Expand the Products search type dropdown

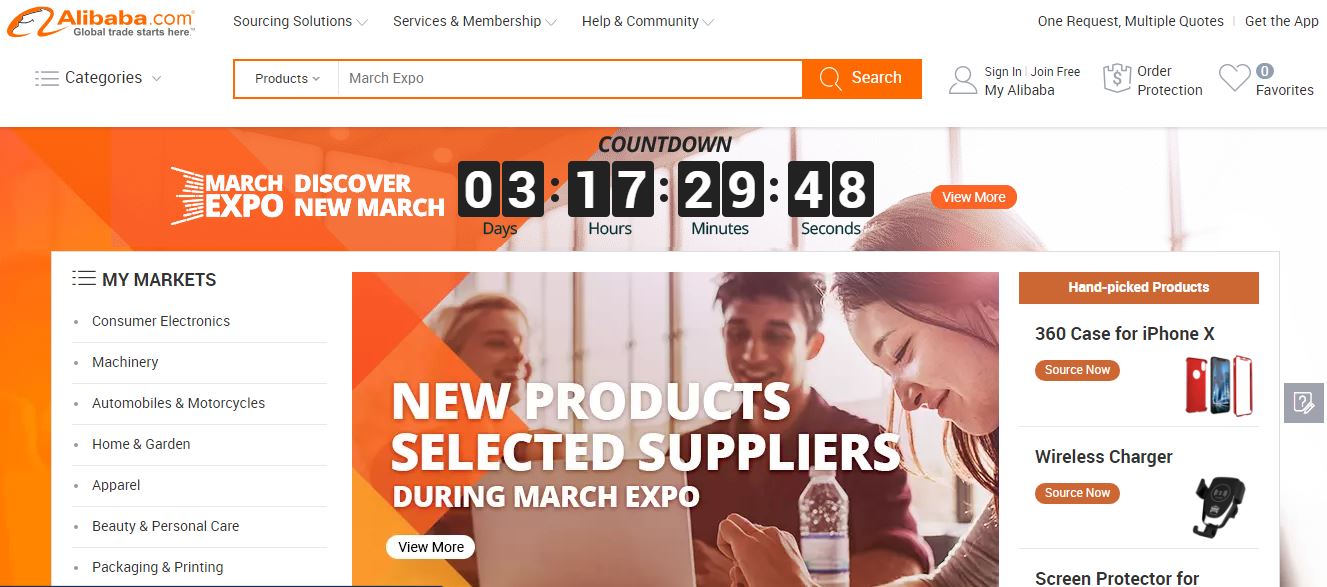click(287, 78)
